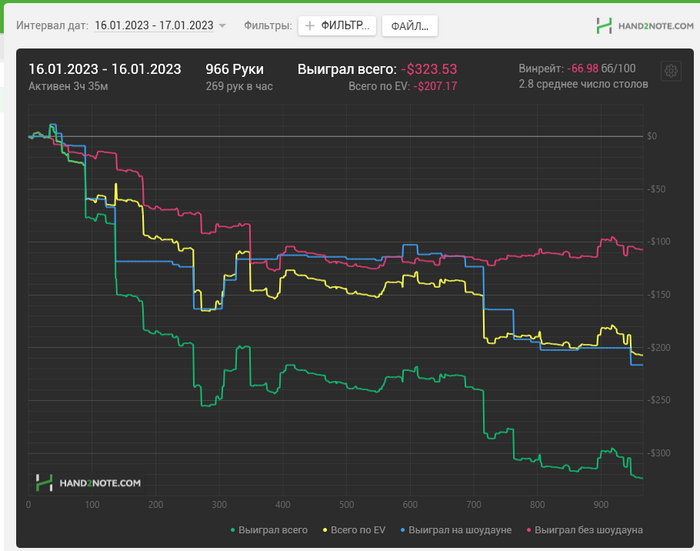Click the EV total value -$207.17

pos(435,86)
